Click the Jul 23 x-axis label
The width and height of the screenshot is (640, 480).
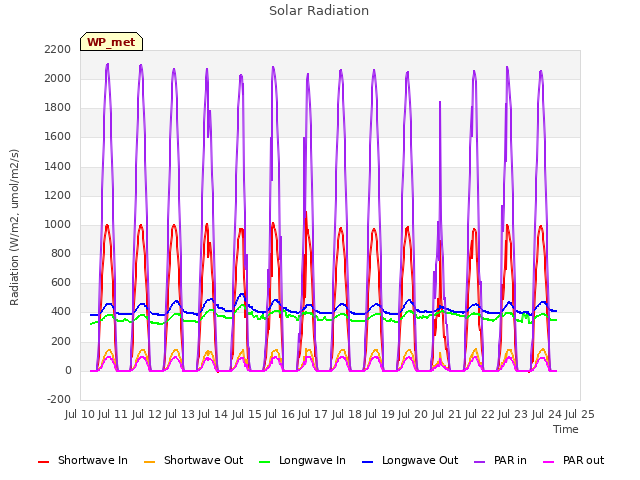[x=513, y=414]
